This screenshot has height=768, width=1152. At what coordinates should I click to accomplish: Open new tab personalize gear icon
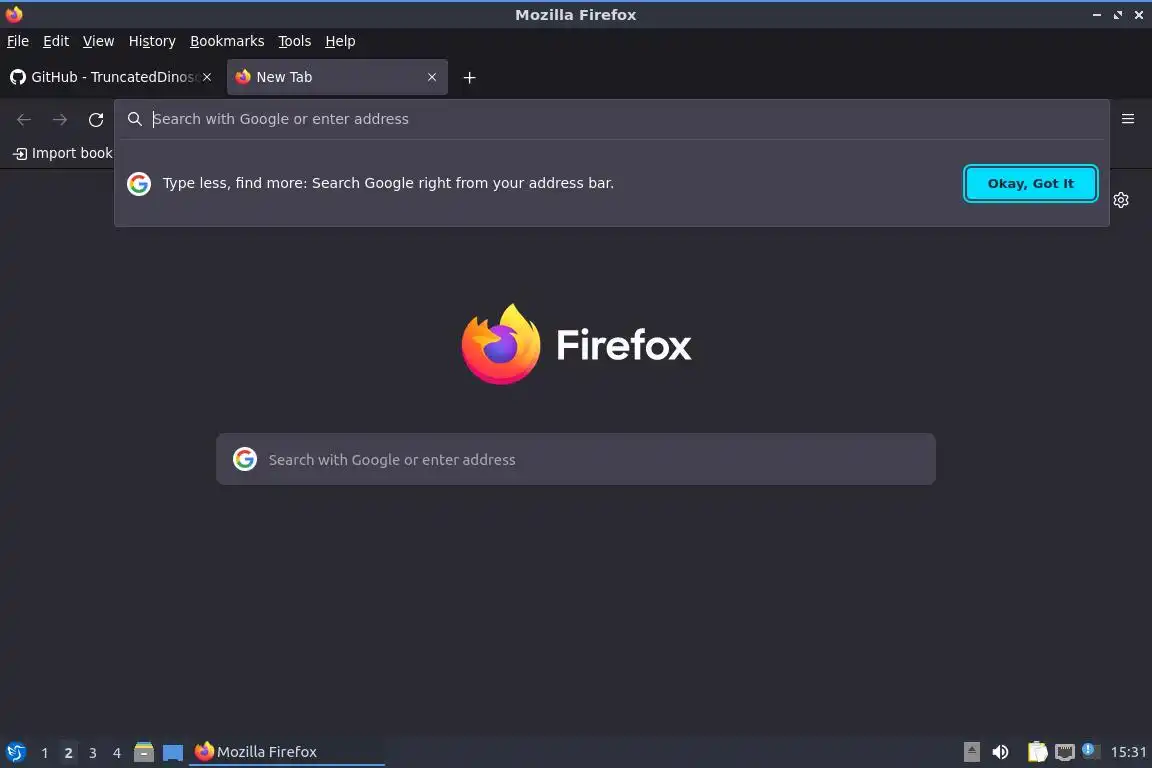(1120, 200)
